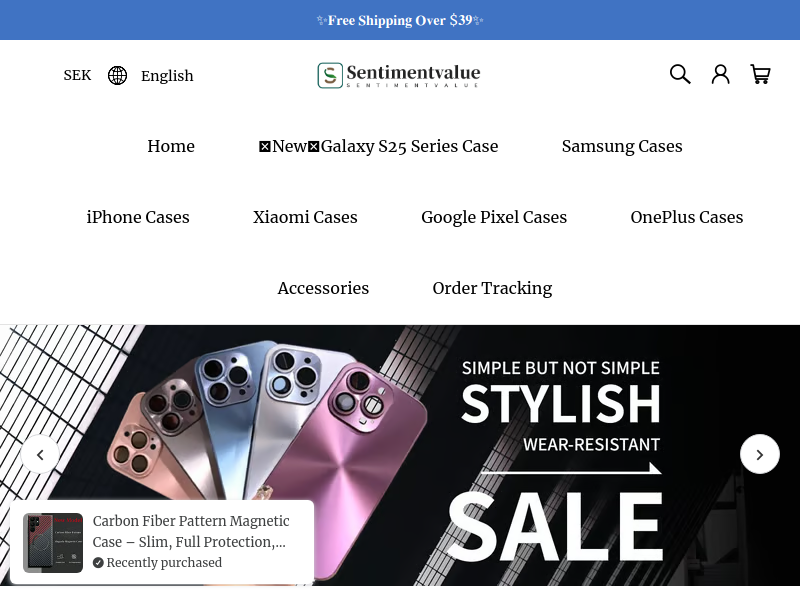Open the Accessories page
The width and height of the screenshot is (800, 600).
(323, 288)
